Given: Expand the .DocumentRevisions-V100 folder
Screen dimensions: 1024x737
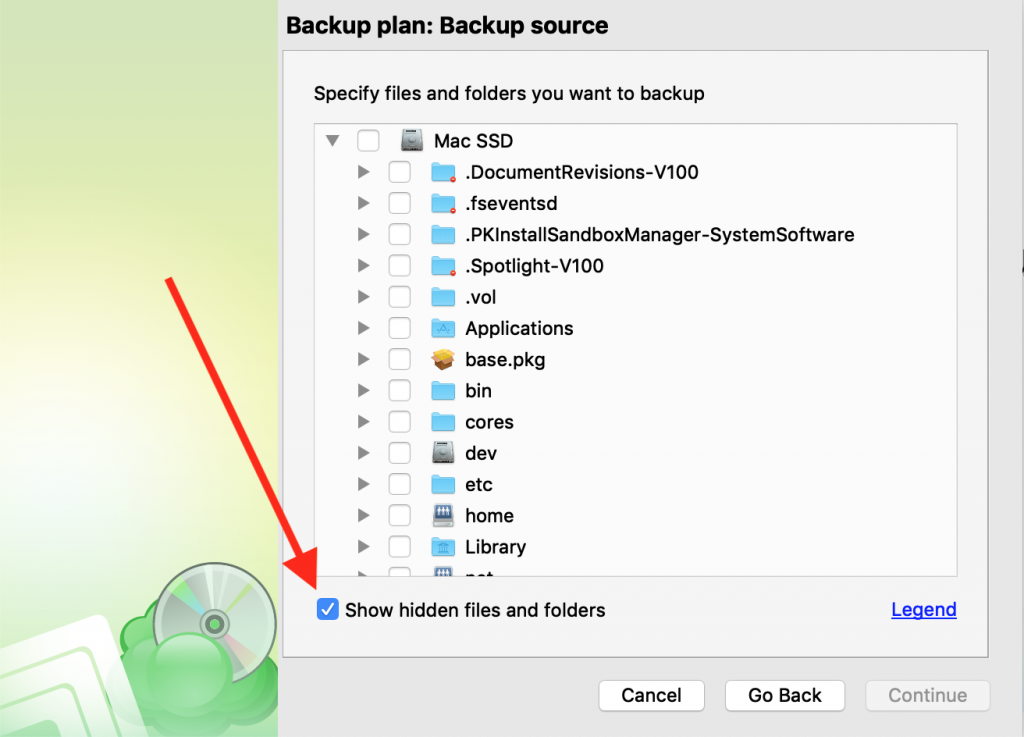Looking at the screenshot, I should coord(364,172).
